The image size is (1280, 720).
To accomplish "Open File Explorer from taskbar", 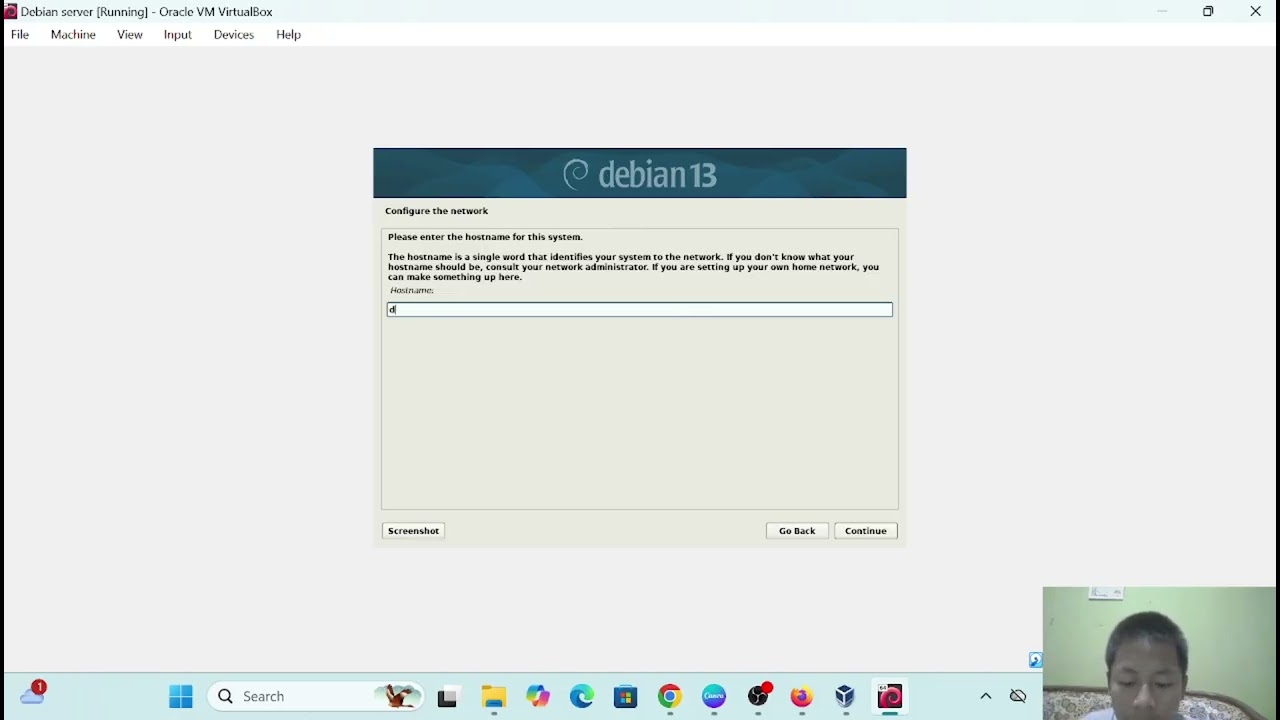I will (494, 696).
